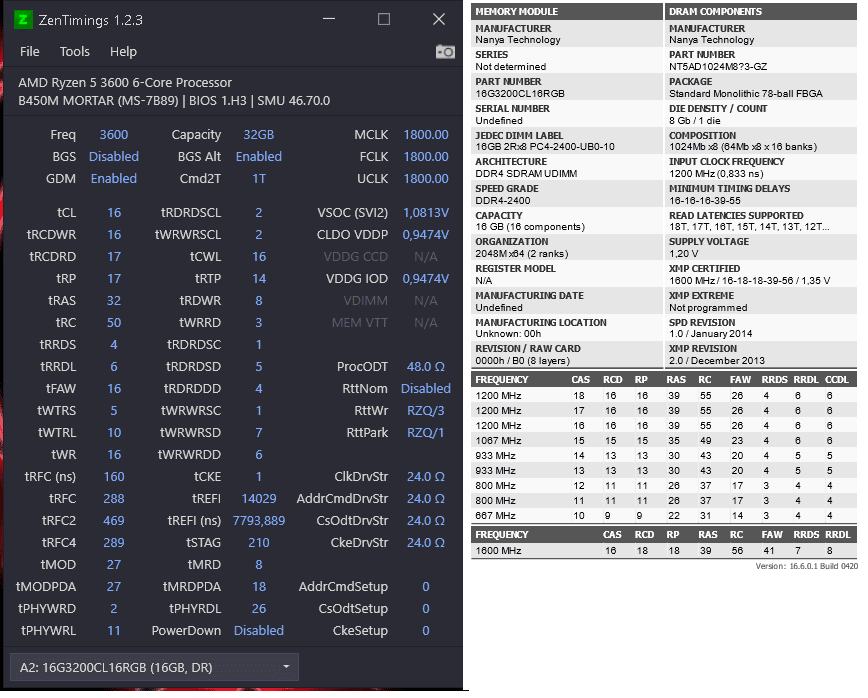This screenshot has width=868, height=698.
Task: Open the Tools menu
Action: (x=74, y=51)
